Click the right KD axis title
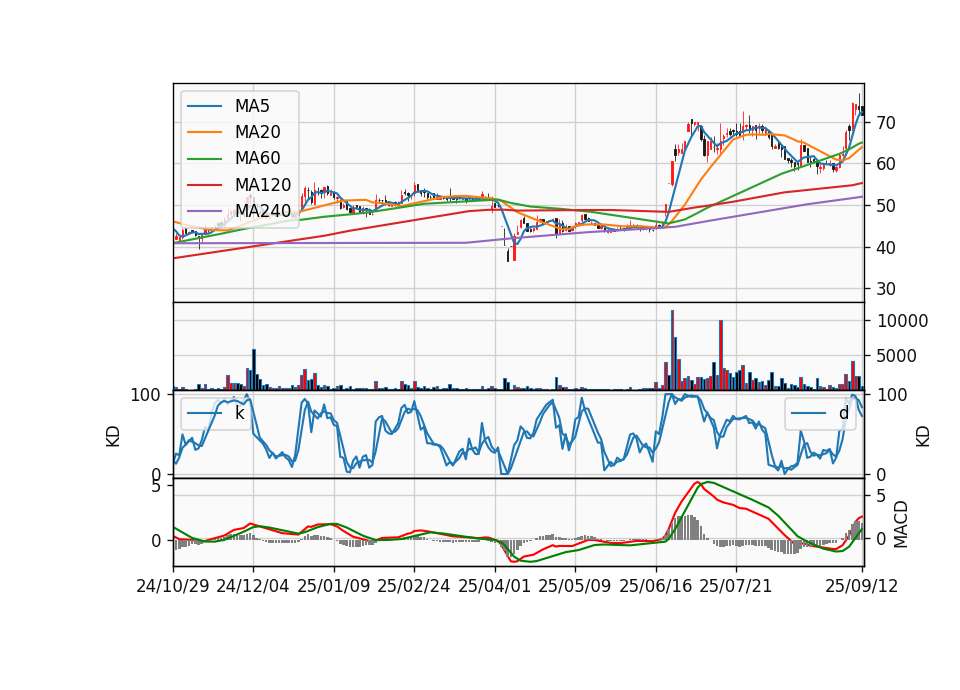This screenshot has height=690, width=960. pos(923,437)
